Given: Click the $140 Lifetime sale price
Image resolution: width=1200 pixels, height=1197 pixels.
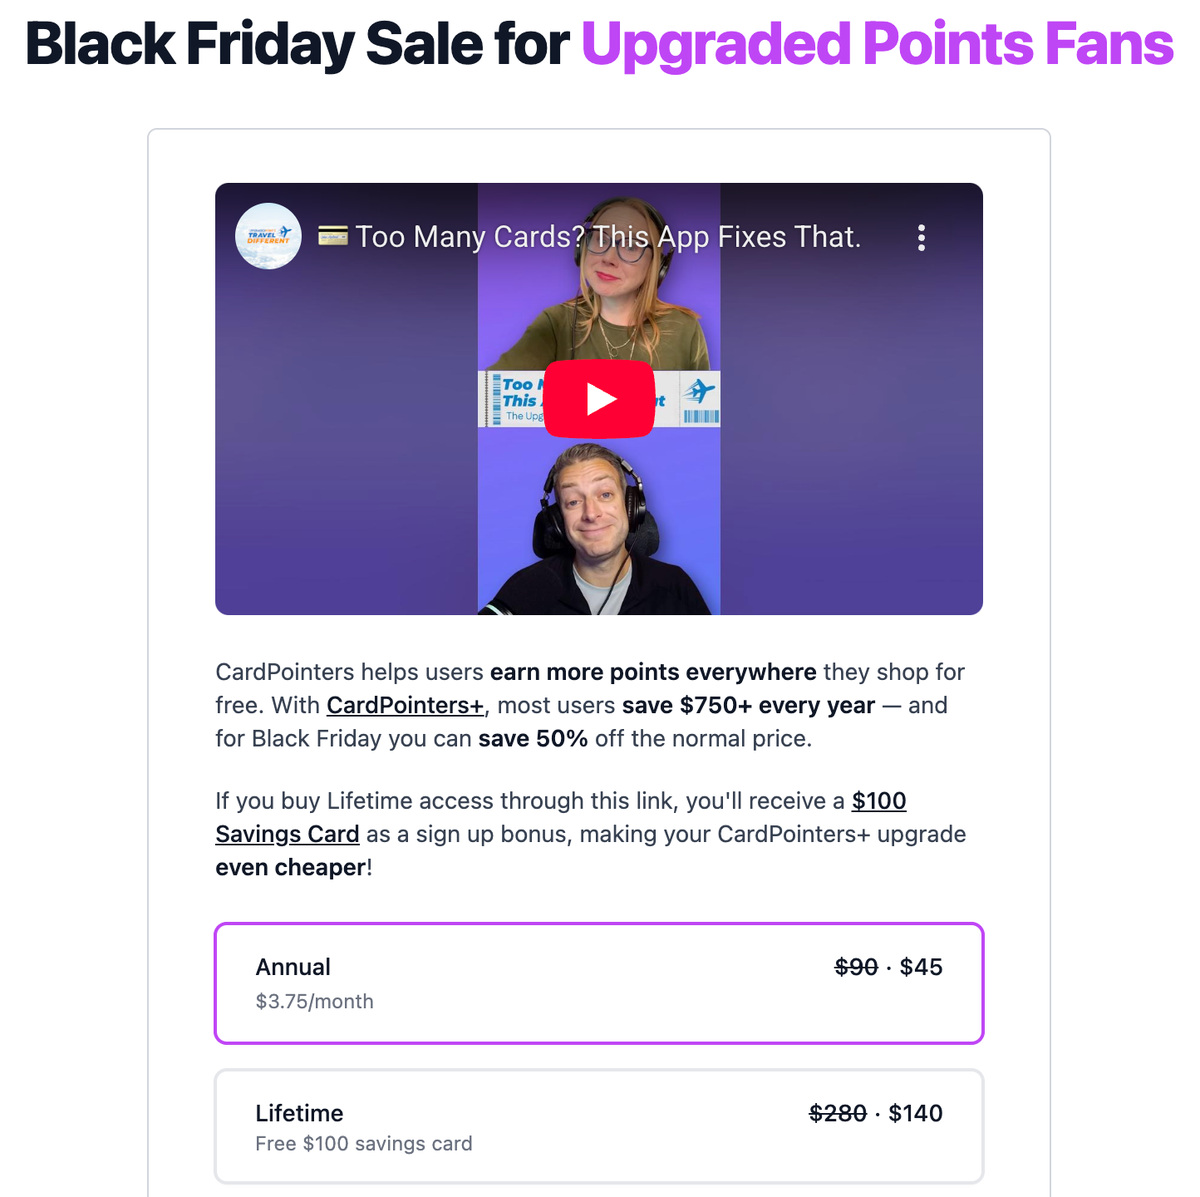Looking at the screenshot, I should coord(916,1112).
